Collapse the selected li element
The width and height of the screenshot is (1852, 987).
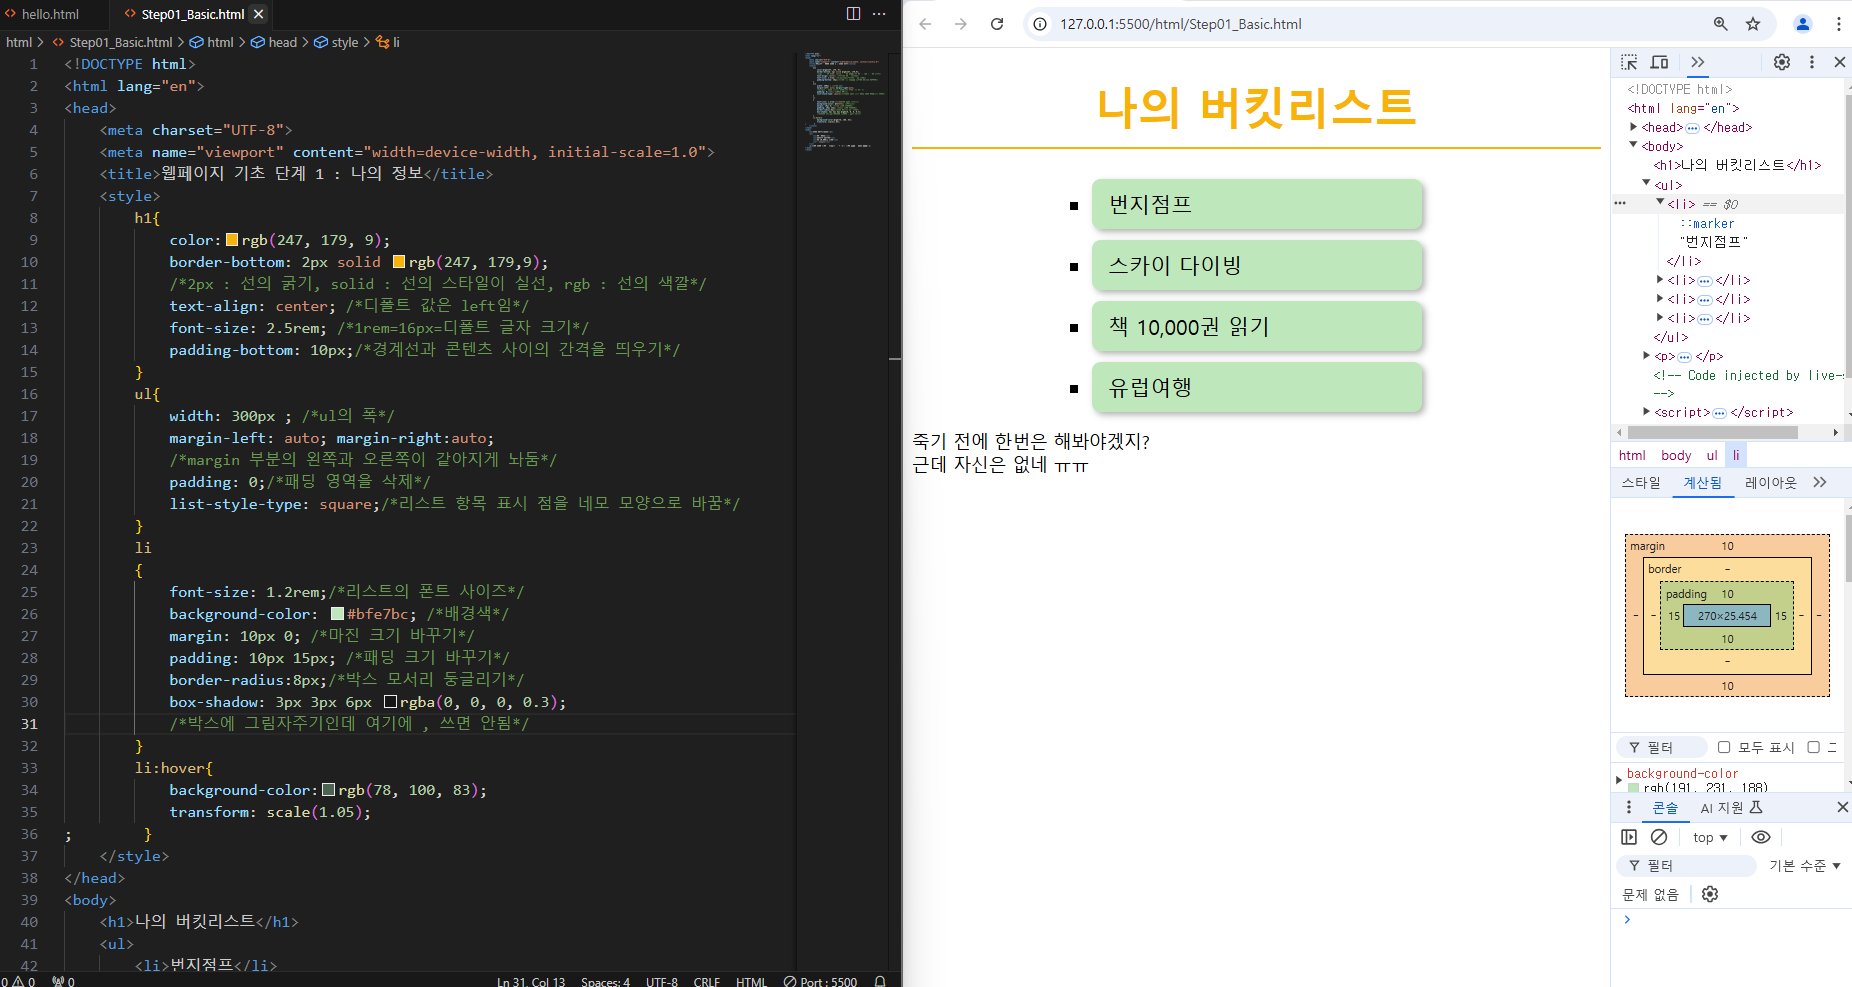tap(1660, 202)
